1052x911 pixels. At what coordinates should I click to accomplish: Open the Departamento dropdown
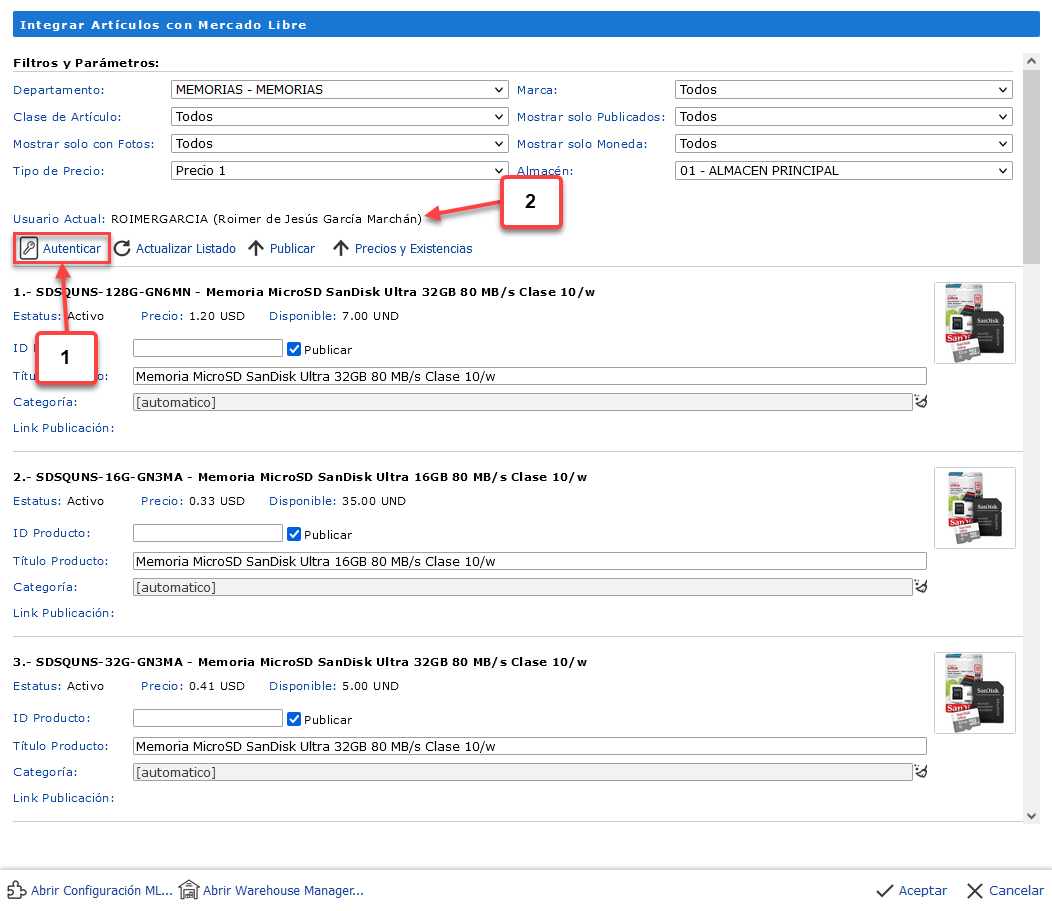(x=339, y=90)
